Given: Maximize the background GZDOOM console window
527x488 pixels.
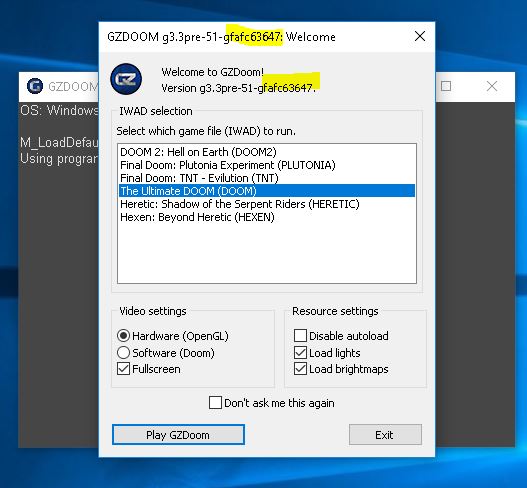Looking at the screenshot, I should tap(446, 86).
